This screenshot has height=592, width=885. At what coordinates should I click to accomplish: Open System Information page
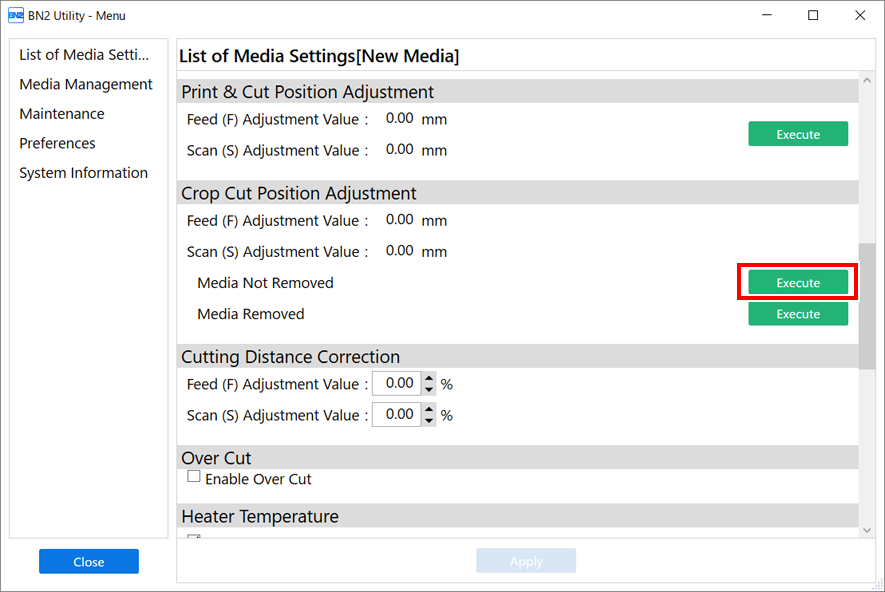(x=84, y=173)
